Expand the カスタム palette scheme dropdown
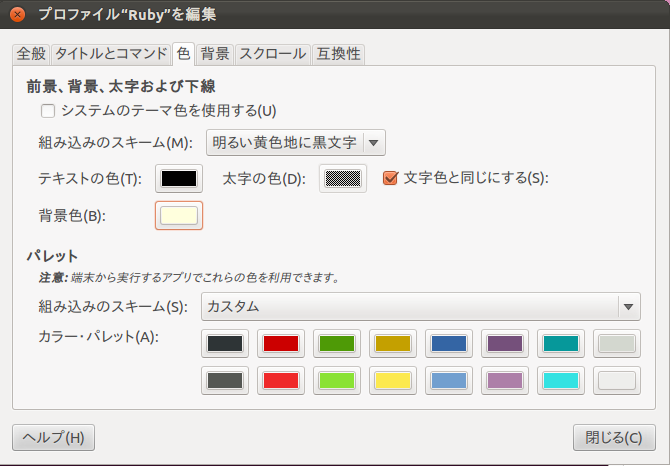 [x=421, y=307]
